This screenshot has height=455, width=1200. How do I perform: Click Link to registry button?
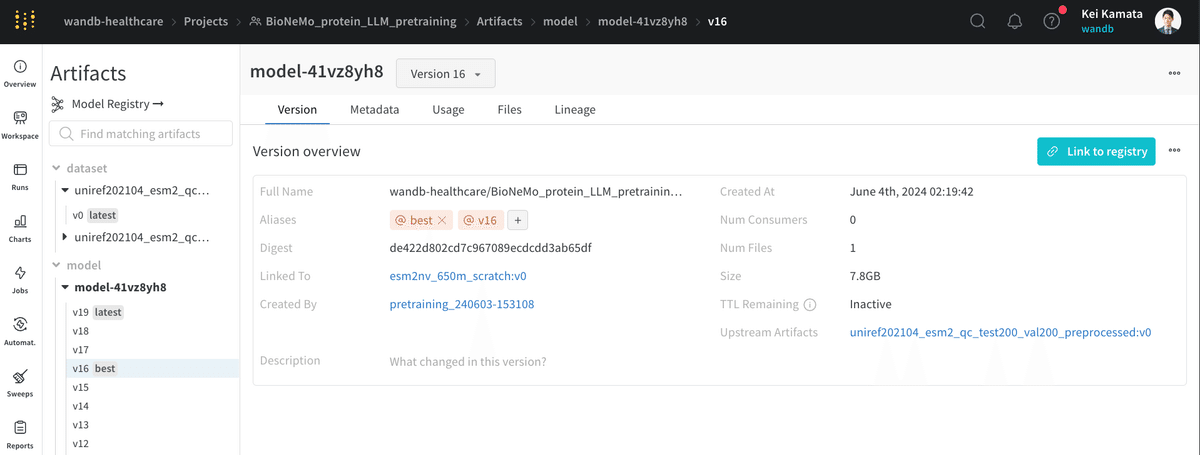pyautogui.click(x=1096, y=151)
